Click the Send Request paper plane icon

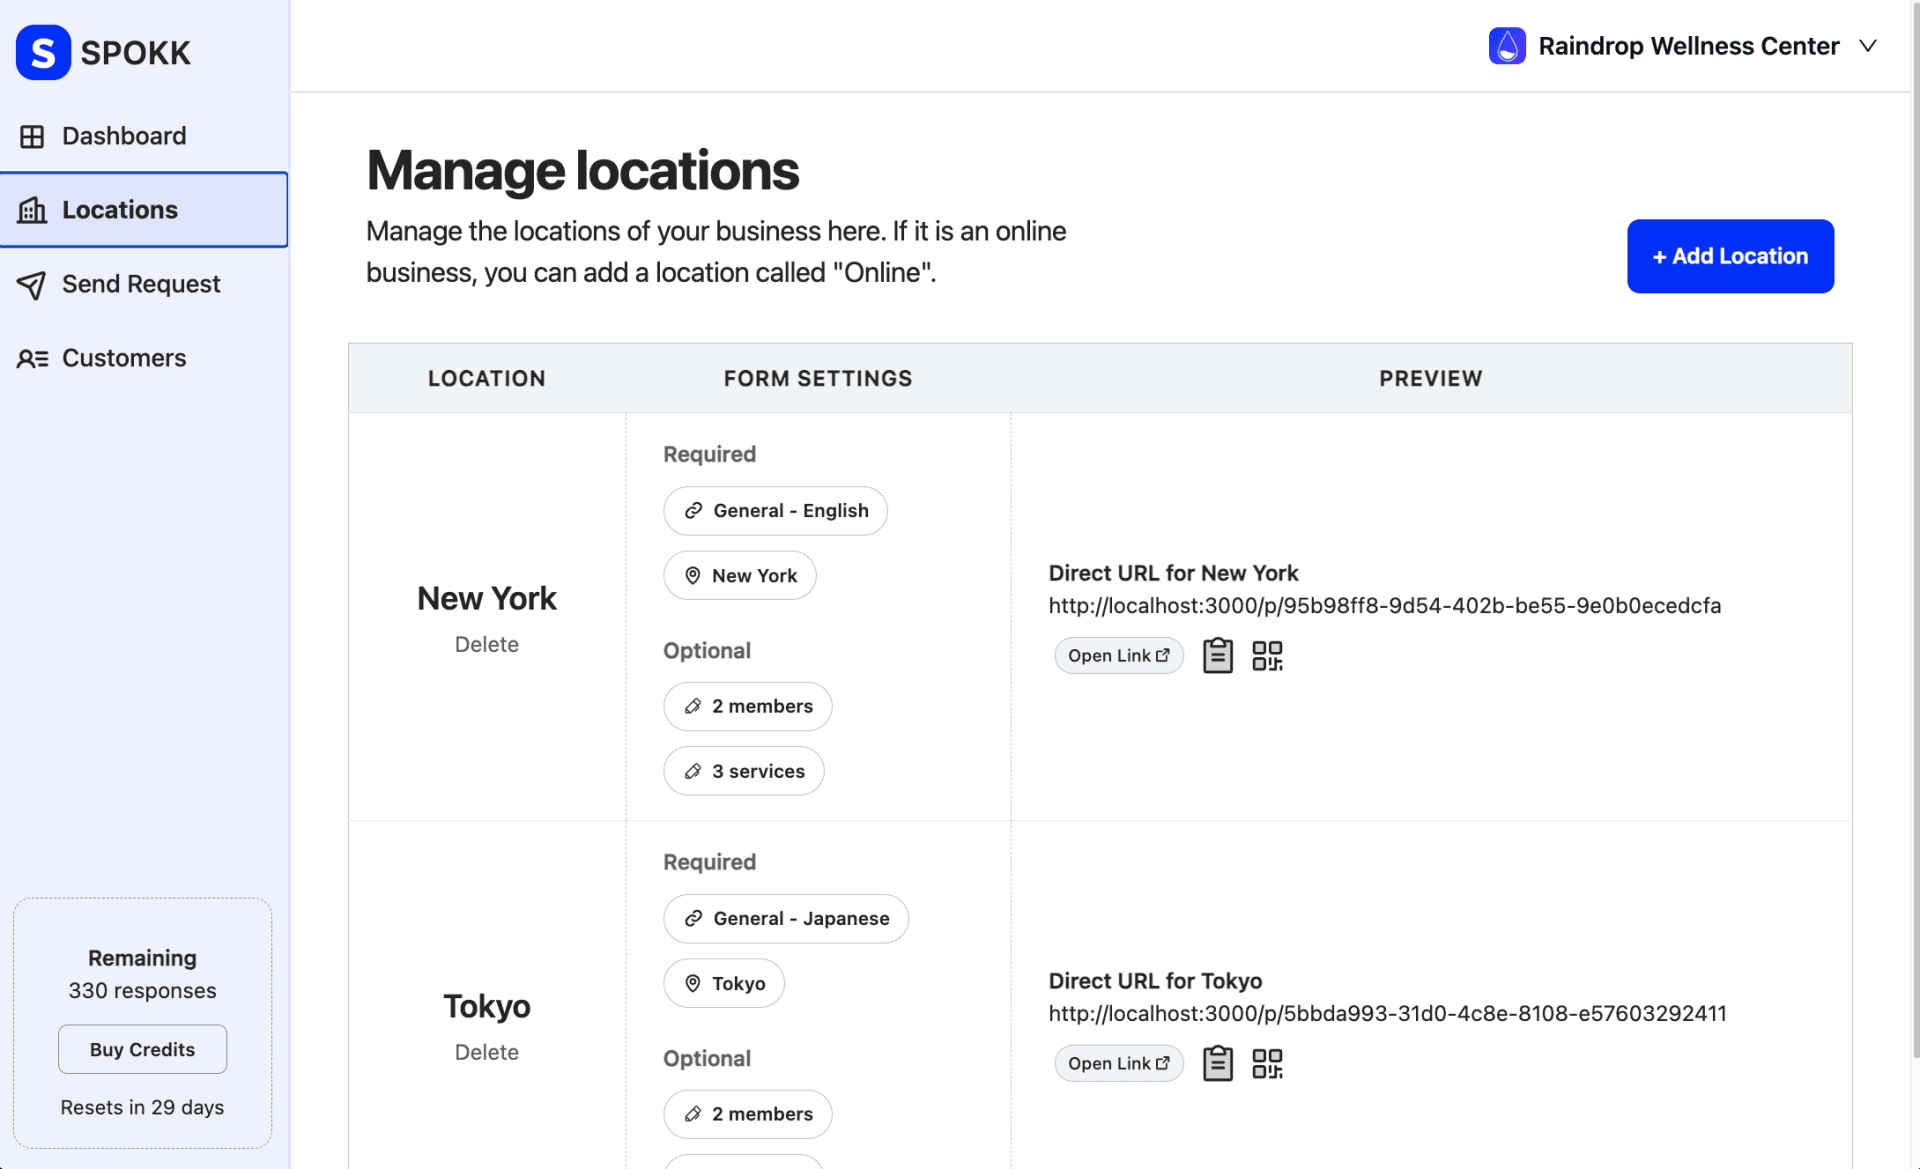32,285
